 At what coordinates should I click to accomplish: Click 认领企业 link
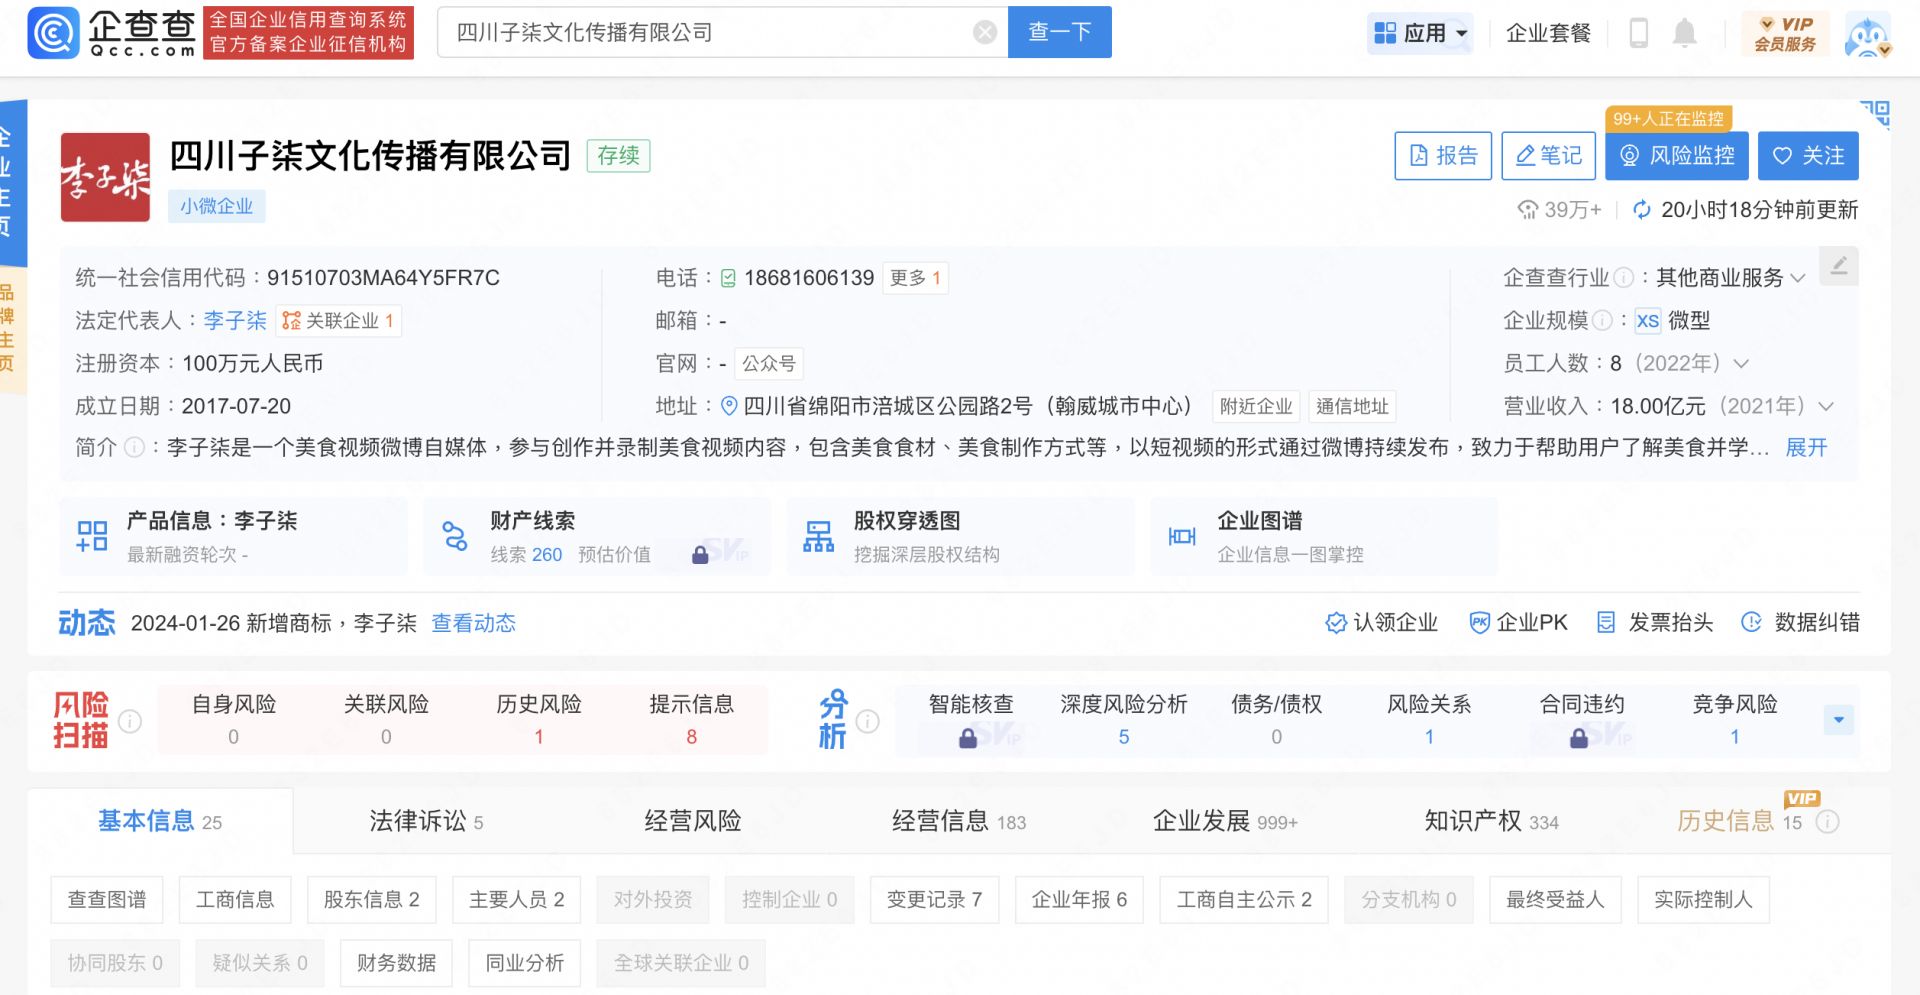coord(1382,622)
